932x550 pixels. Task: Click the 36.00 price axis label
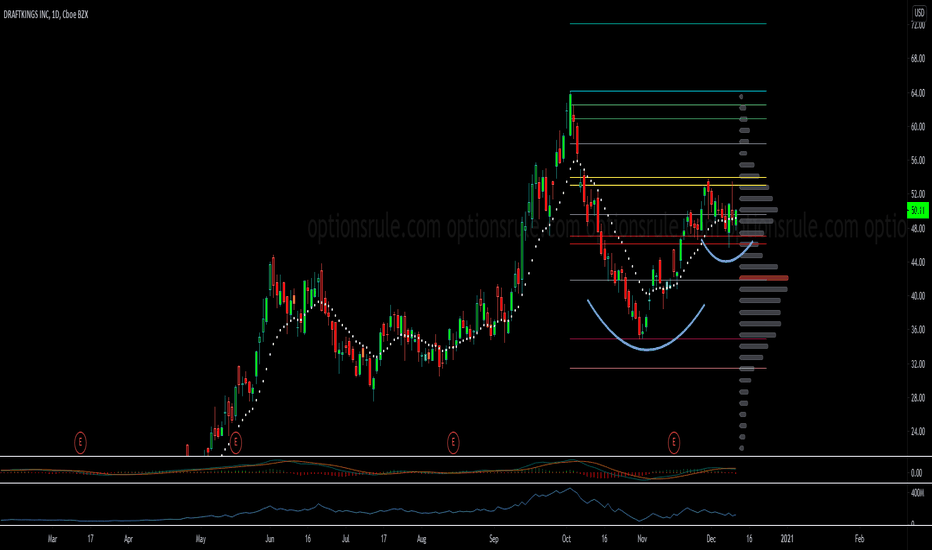click(918, 330)
